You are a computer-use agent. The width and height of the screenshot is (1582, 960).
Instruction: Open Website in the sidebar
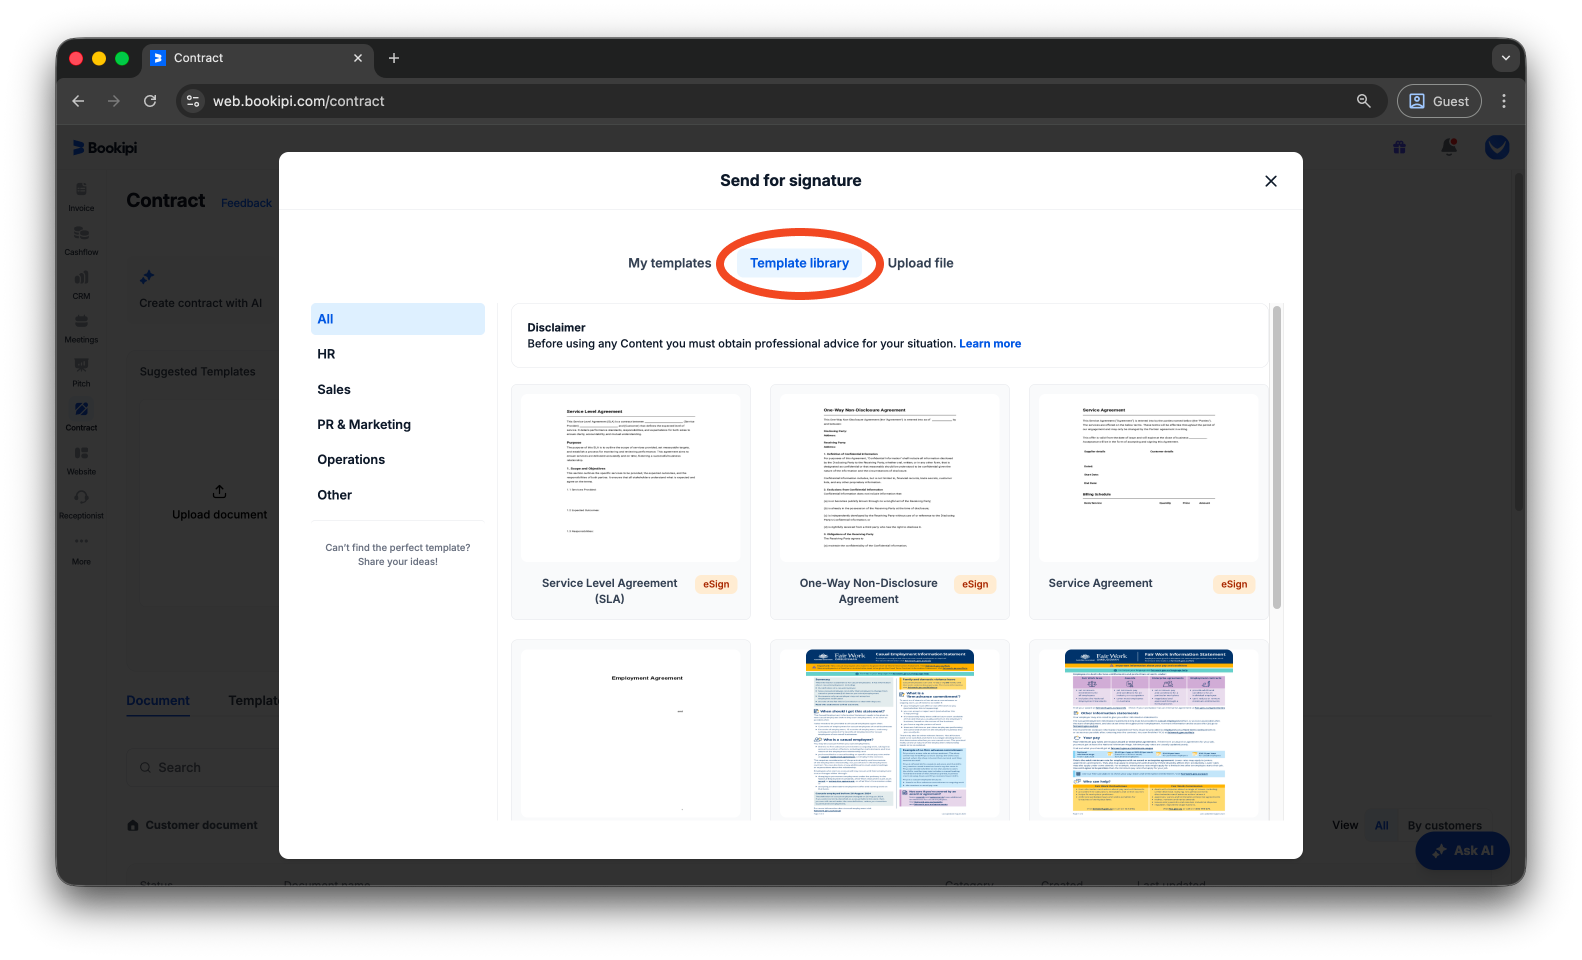point(81,461)
